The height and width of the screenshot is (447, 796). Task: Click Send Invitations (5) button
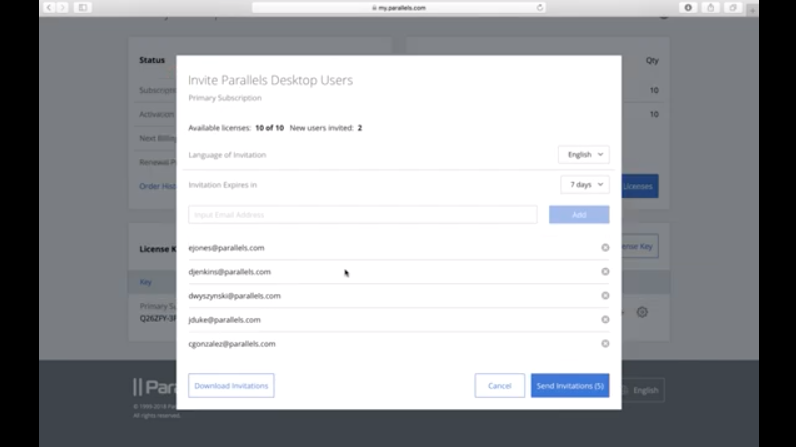(x=570, y=386)
